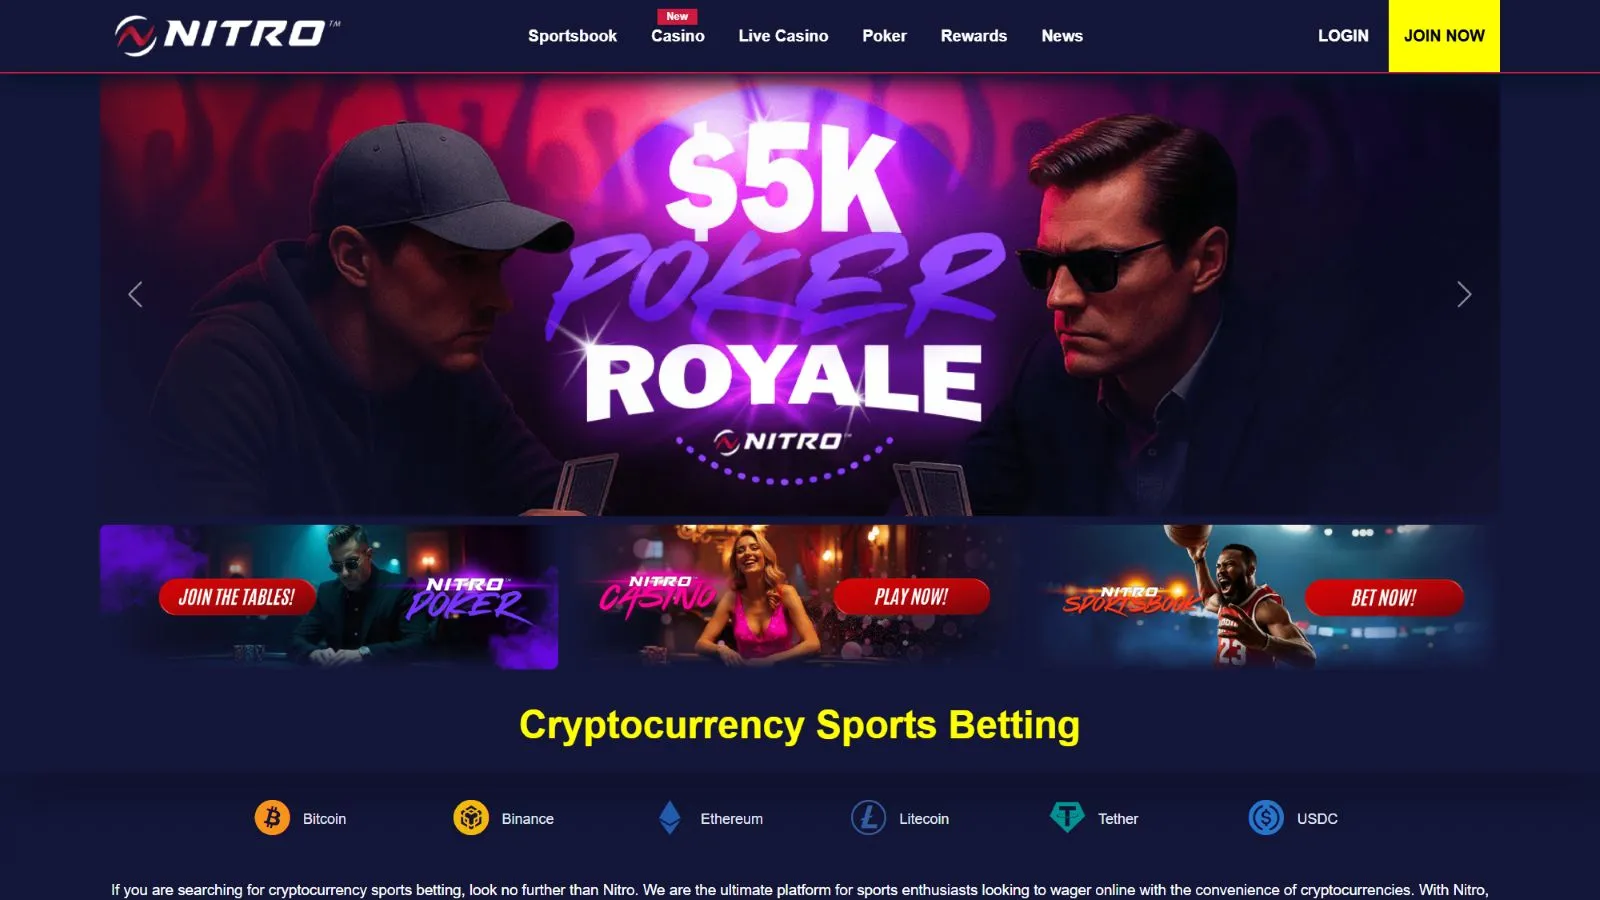Screen dimensions: 1600x900
Task: Click the Tether icon
Action: (1067, 818)
